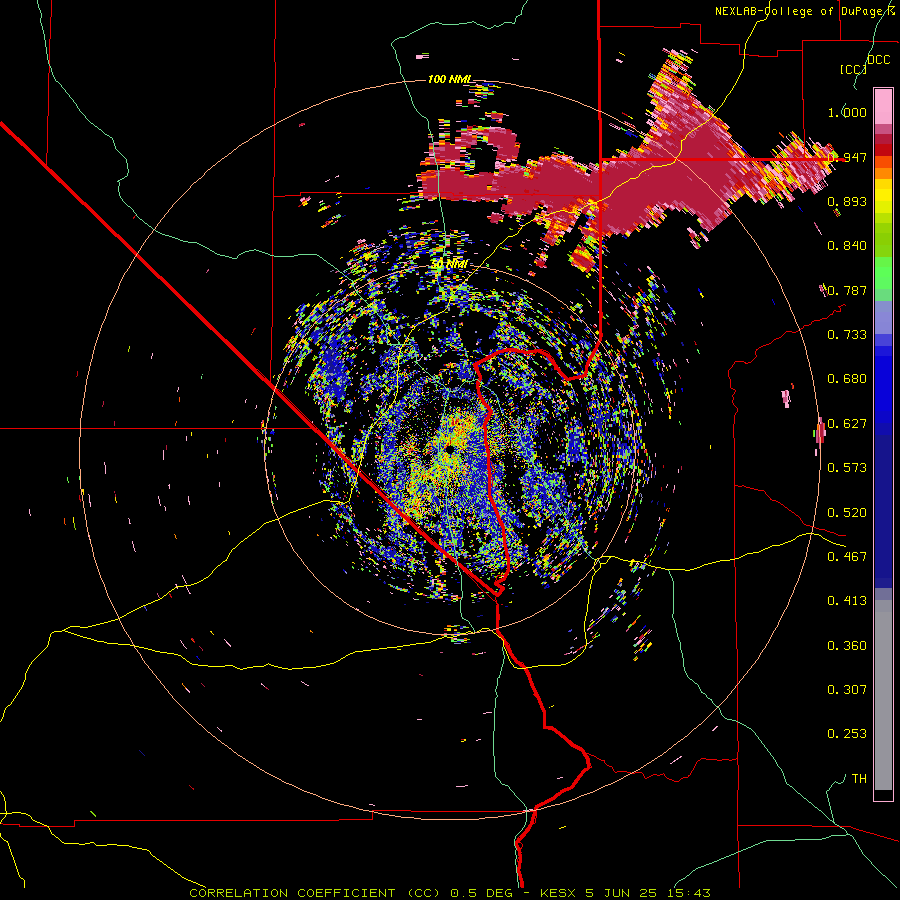Image resolution: width=900 pixels, height=900 pixels.
Task: Click the black radar site dot at the center
Action: coord(450,448)
